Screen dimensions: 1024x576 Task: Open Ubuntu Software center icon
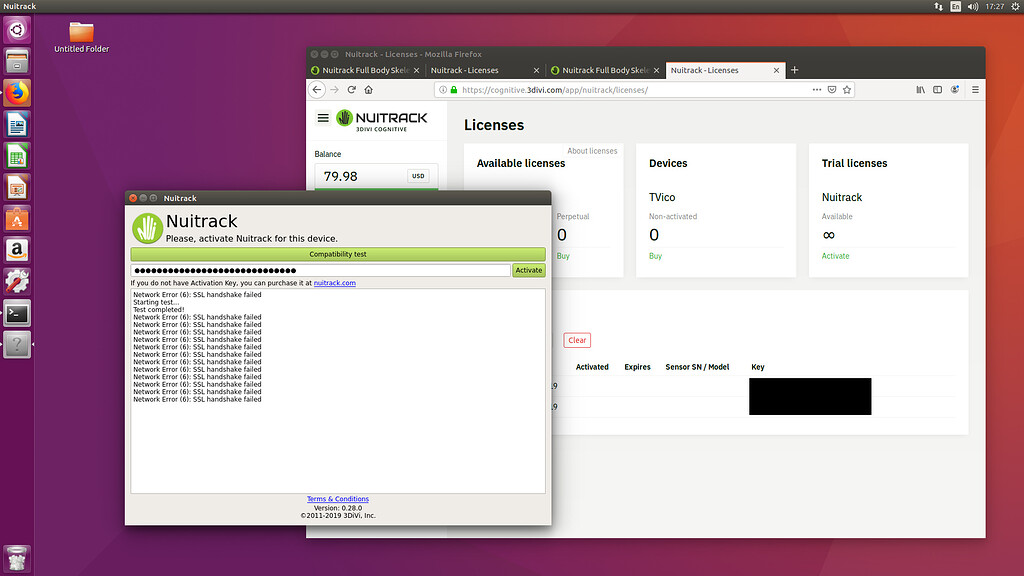[17, 219]
